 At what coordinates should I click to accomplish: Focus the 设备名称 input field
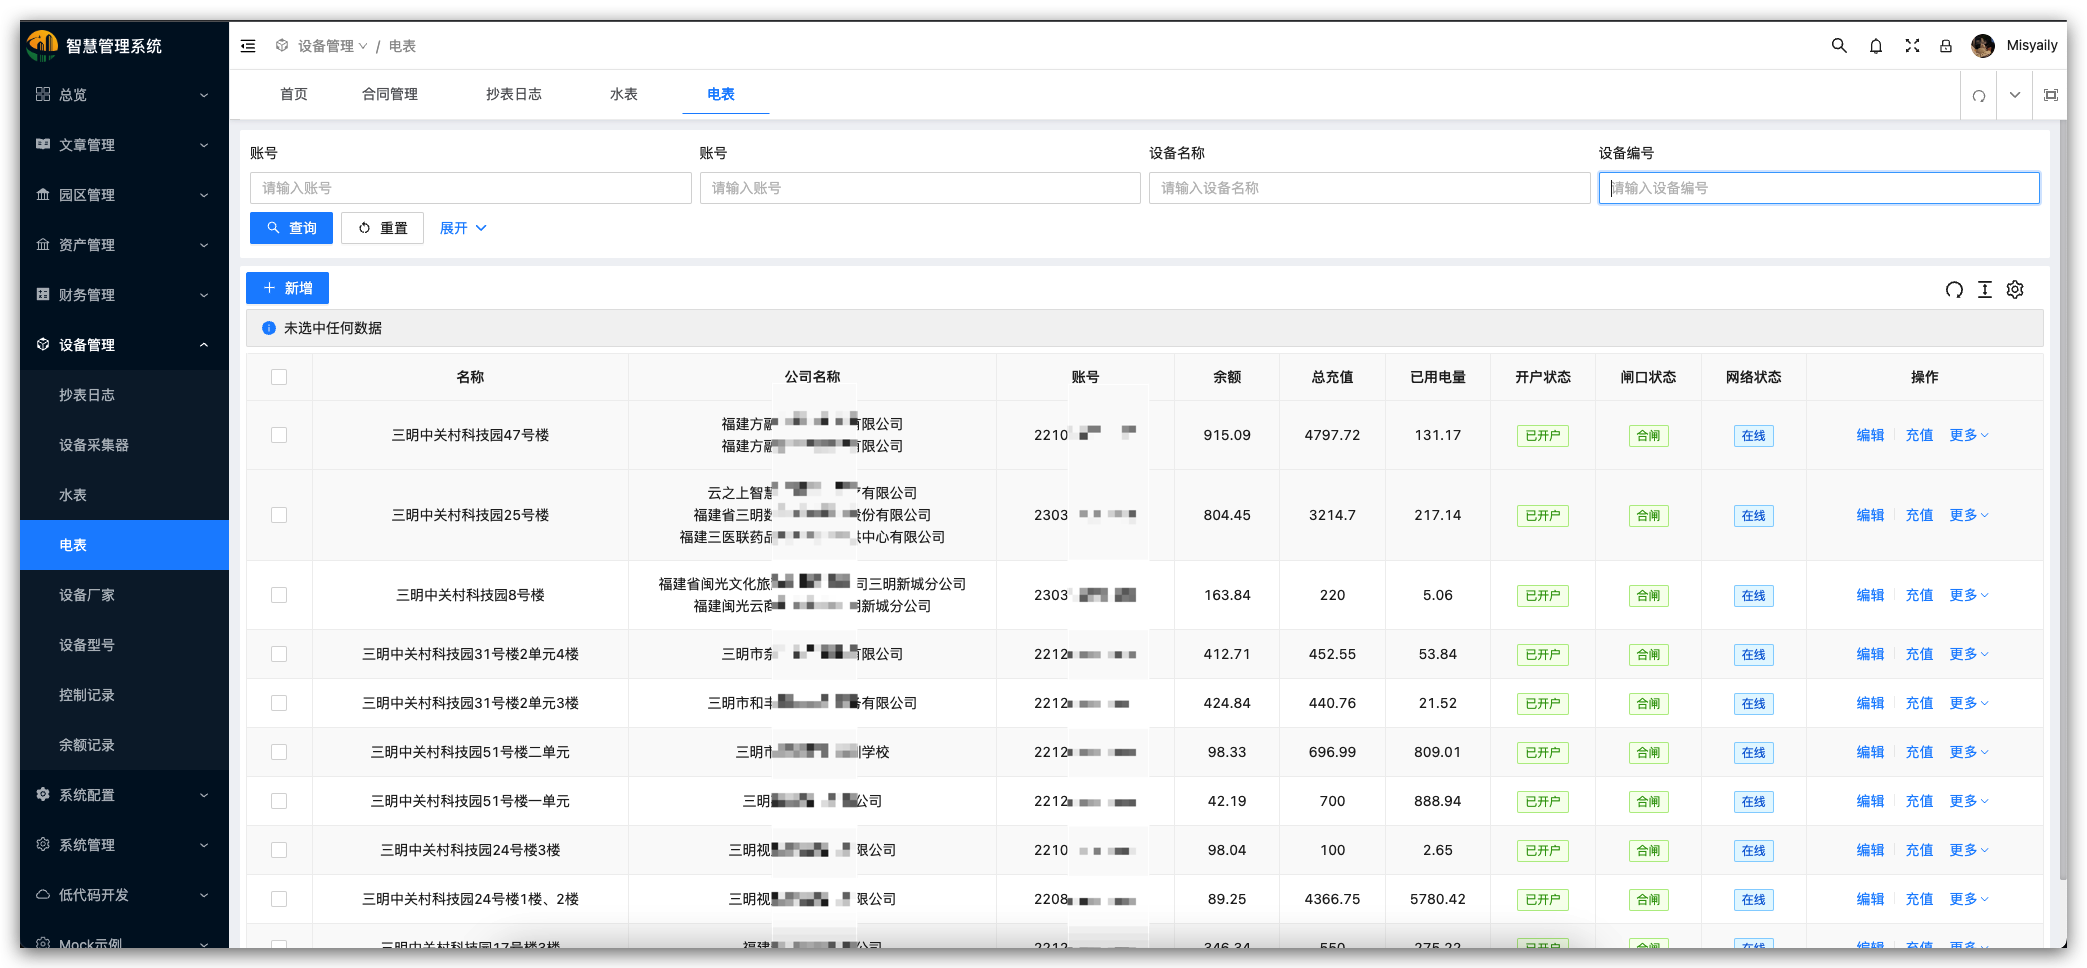point(1369,188)
